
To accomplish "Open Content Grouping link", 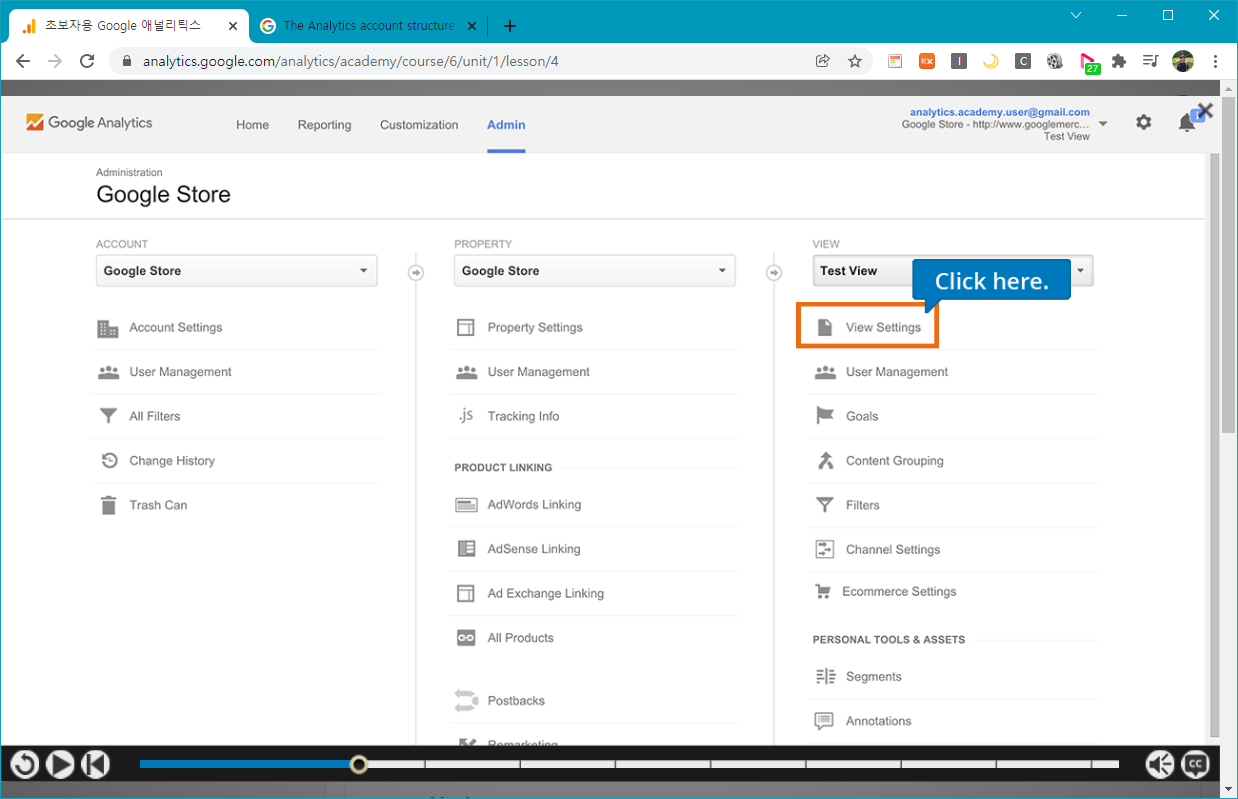I will 895,461.
